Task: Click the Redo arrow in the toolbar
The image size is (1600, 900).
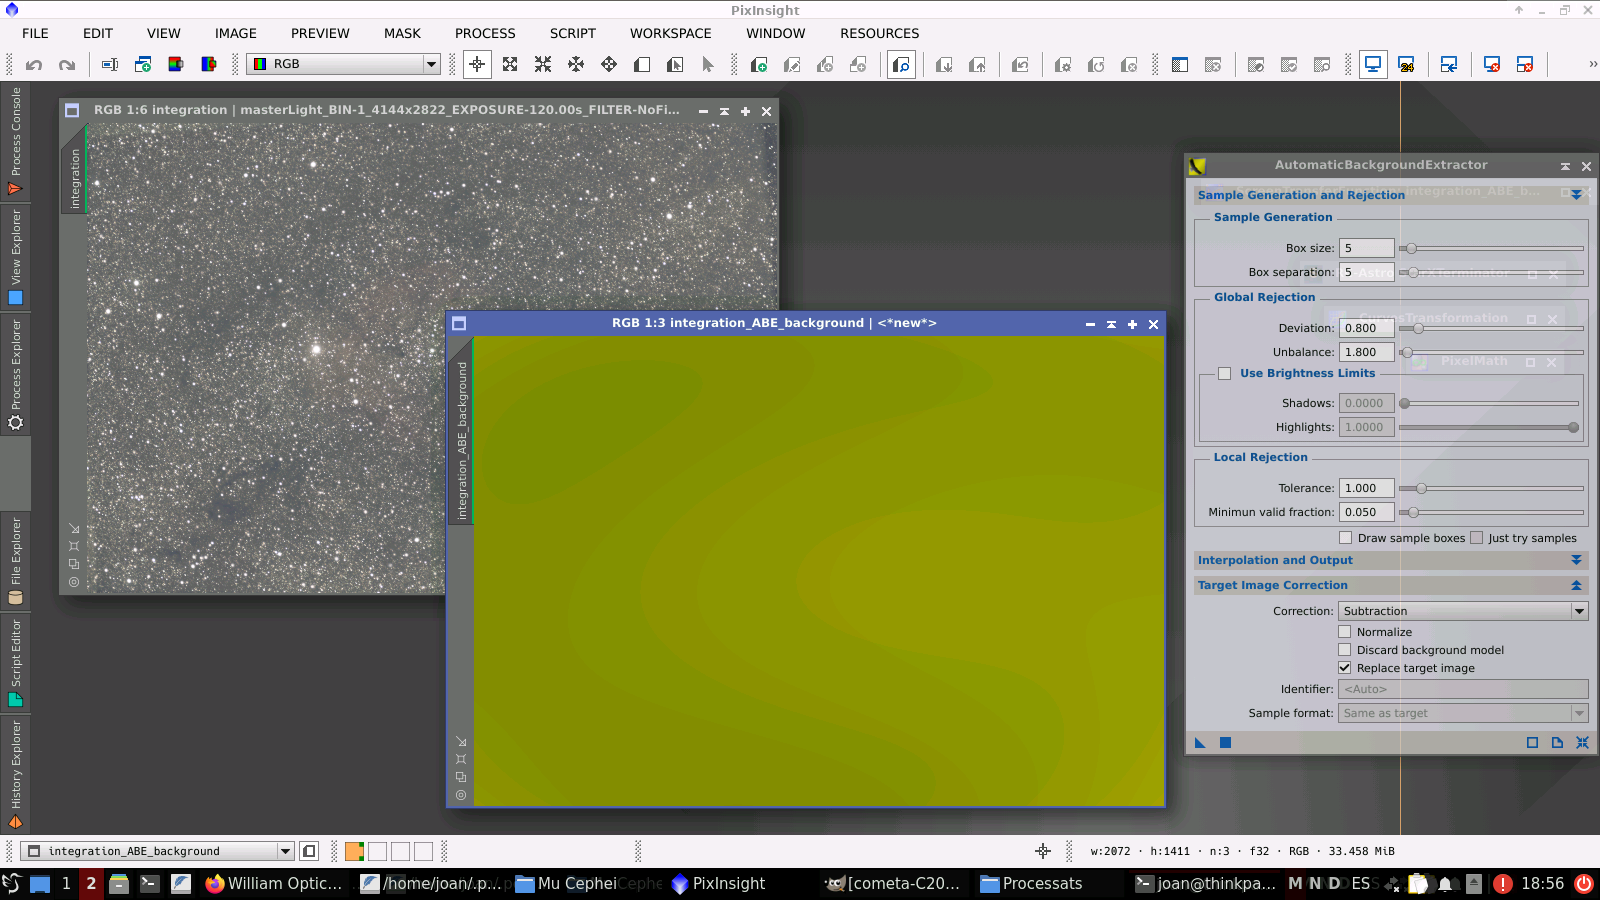Action: [x=67, y=65]
